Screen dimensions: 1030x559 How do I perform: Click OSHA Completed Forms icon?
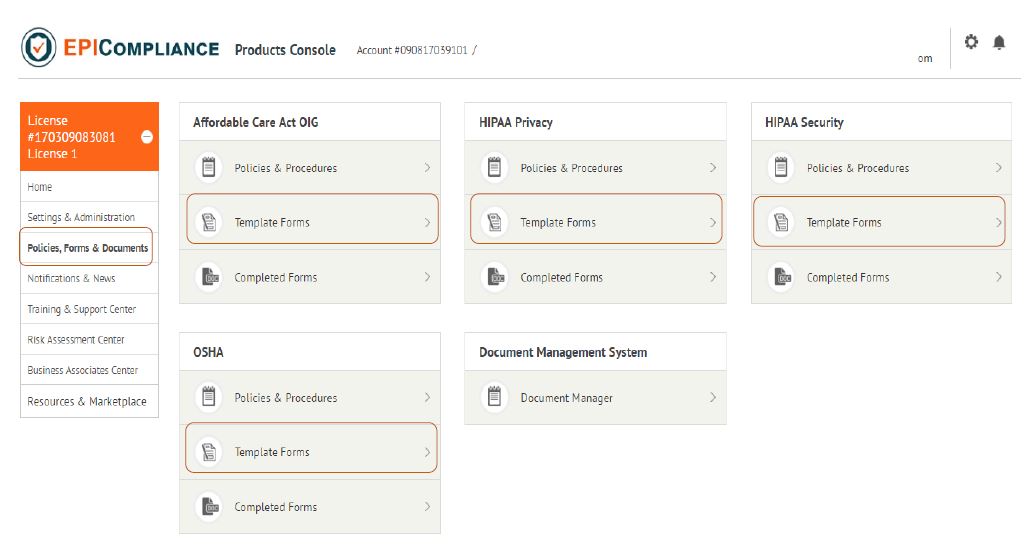209,507
